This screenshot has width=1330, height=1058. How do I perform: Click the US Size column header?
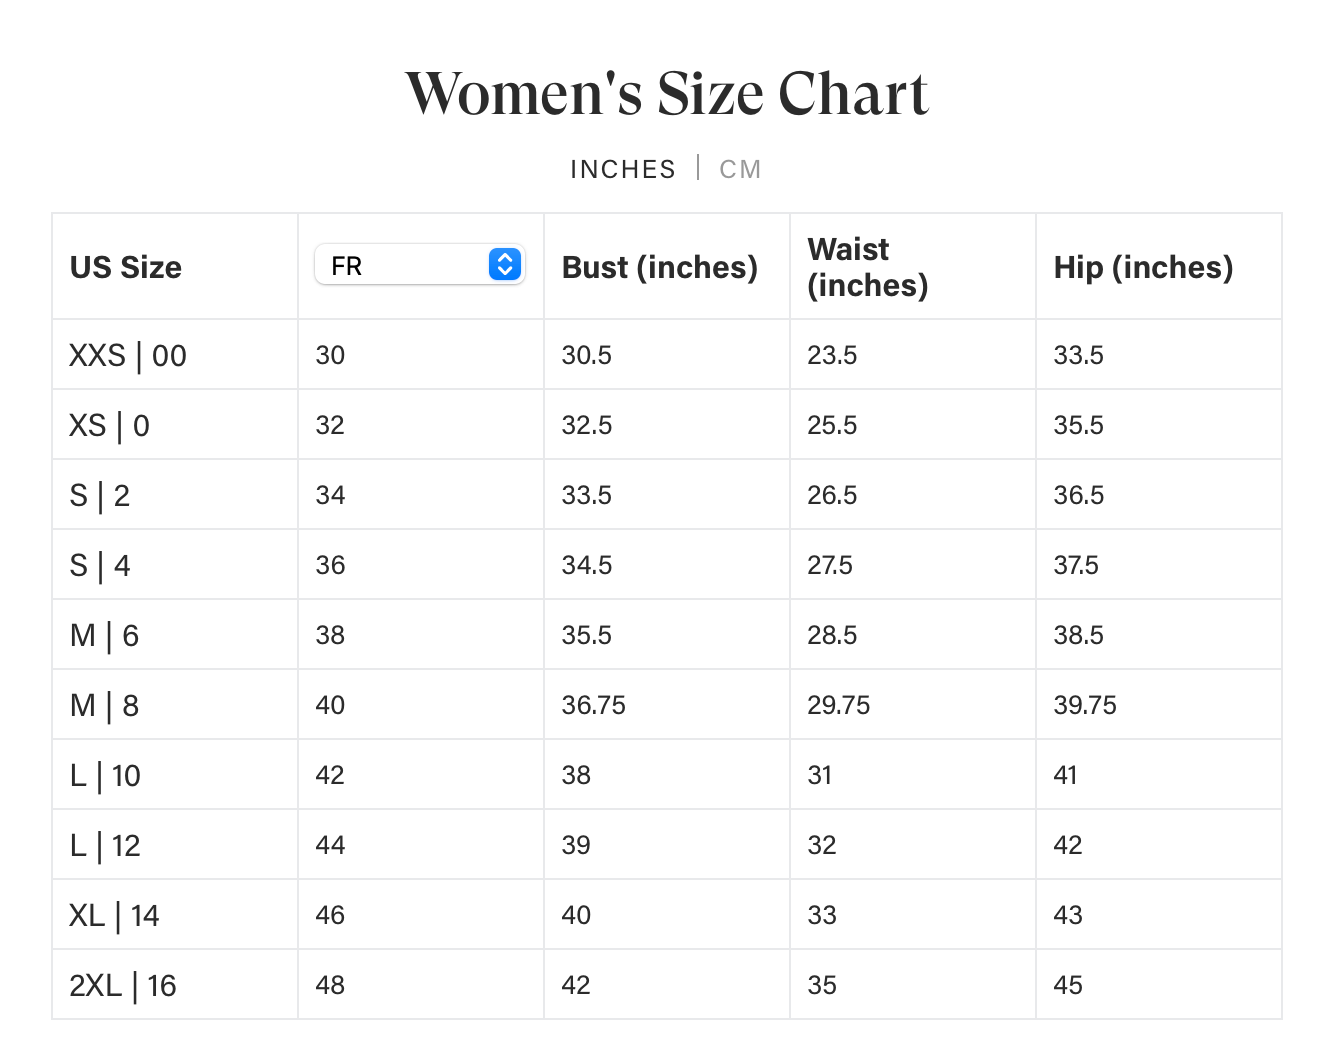[126, 268]
